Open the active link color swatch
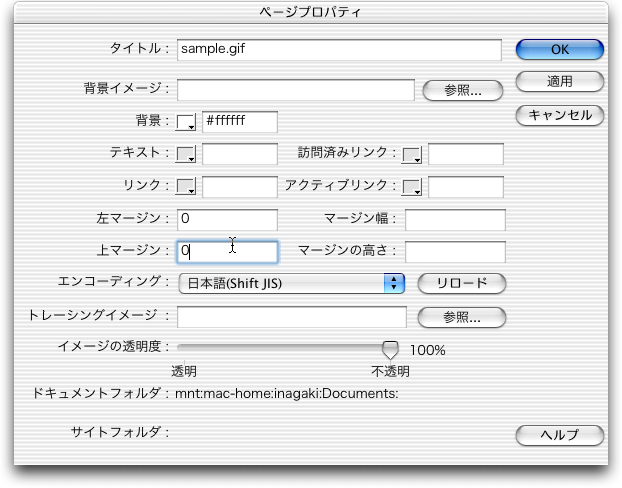The height and width of the screenshot is (488, 622). point(412,187)
